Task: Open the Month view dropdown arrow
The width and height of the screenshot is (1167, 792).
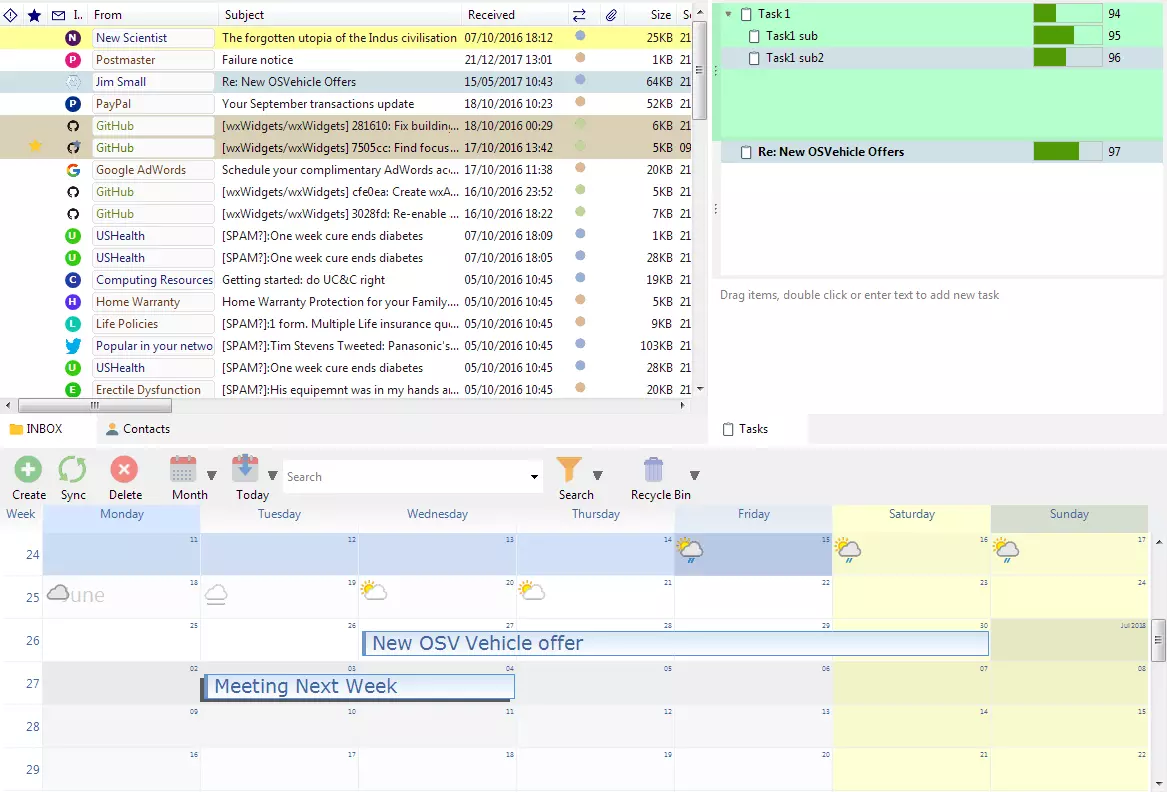Action: (x=212, y=476)
